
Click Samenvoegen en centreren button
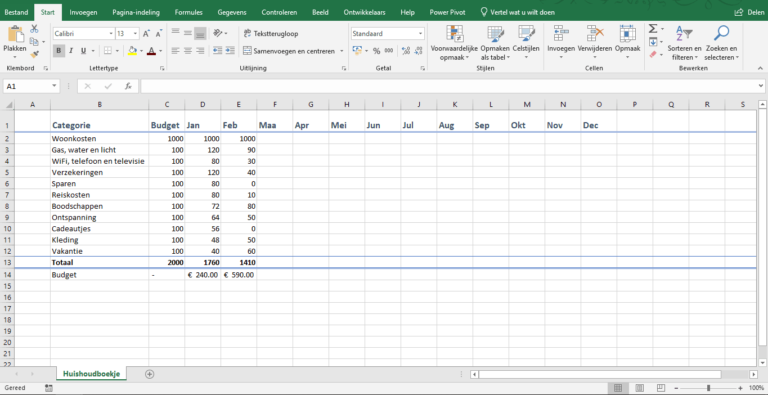[289, 51]
